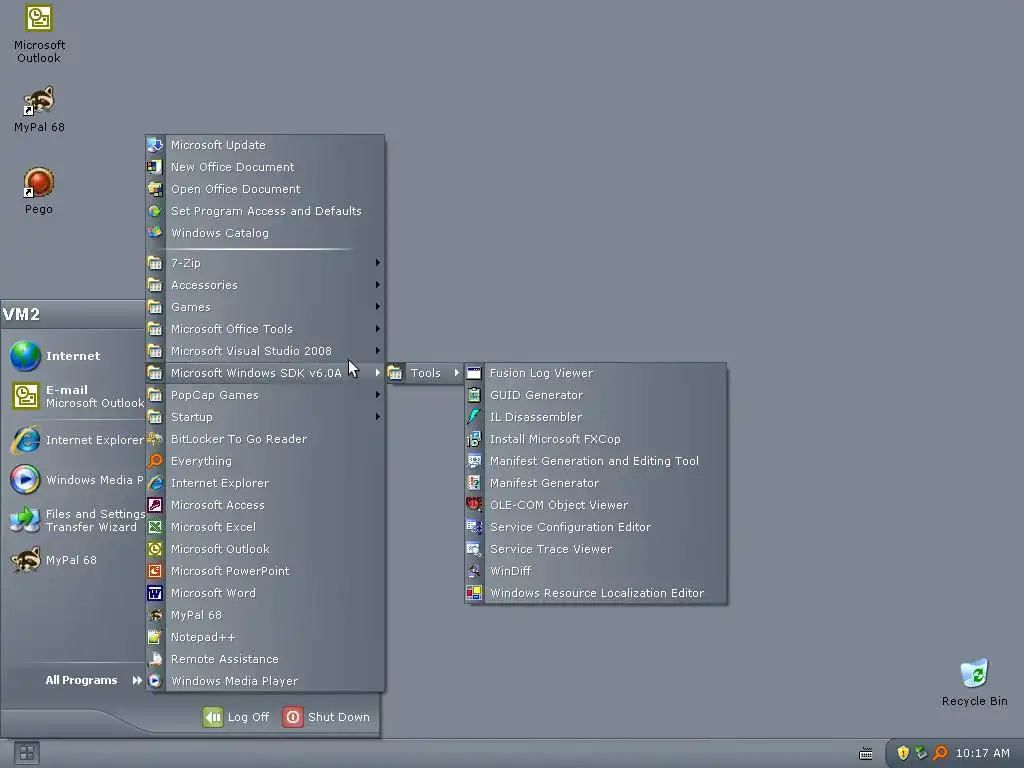
Task: Open Fusion Log Viewer icon
Action: click(x=474, y=373)
